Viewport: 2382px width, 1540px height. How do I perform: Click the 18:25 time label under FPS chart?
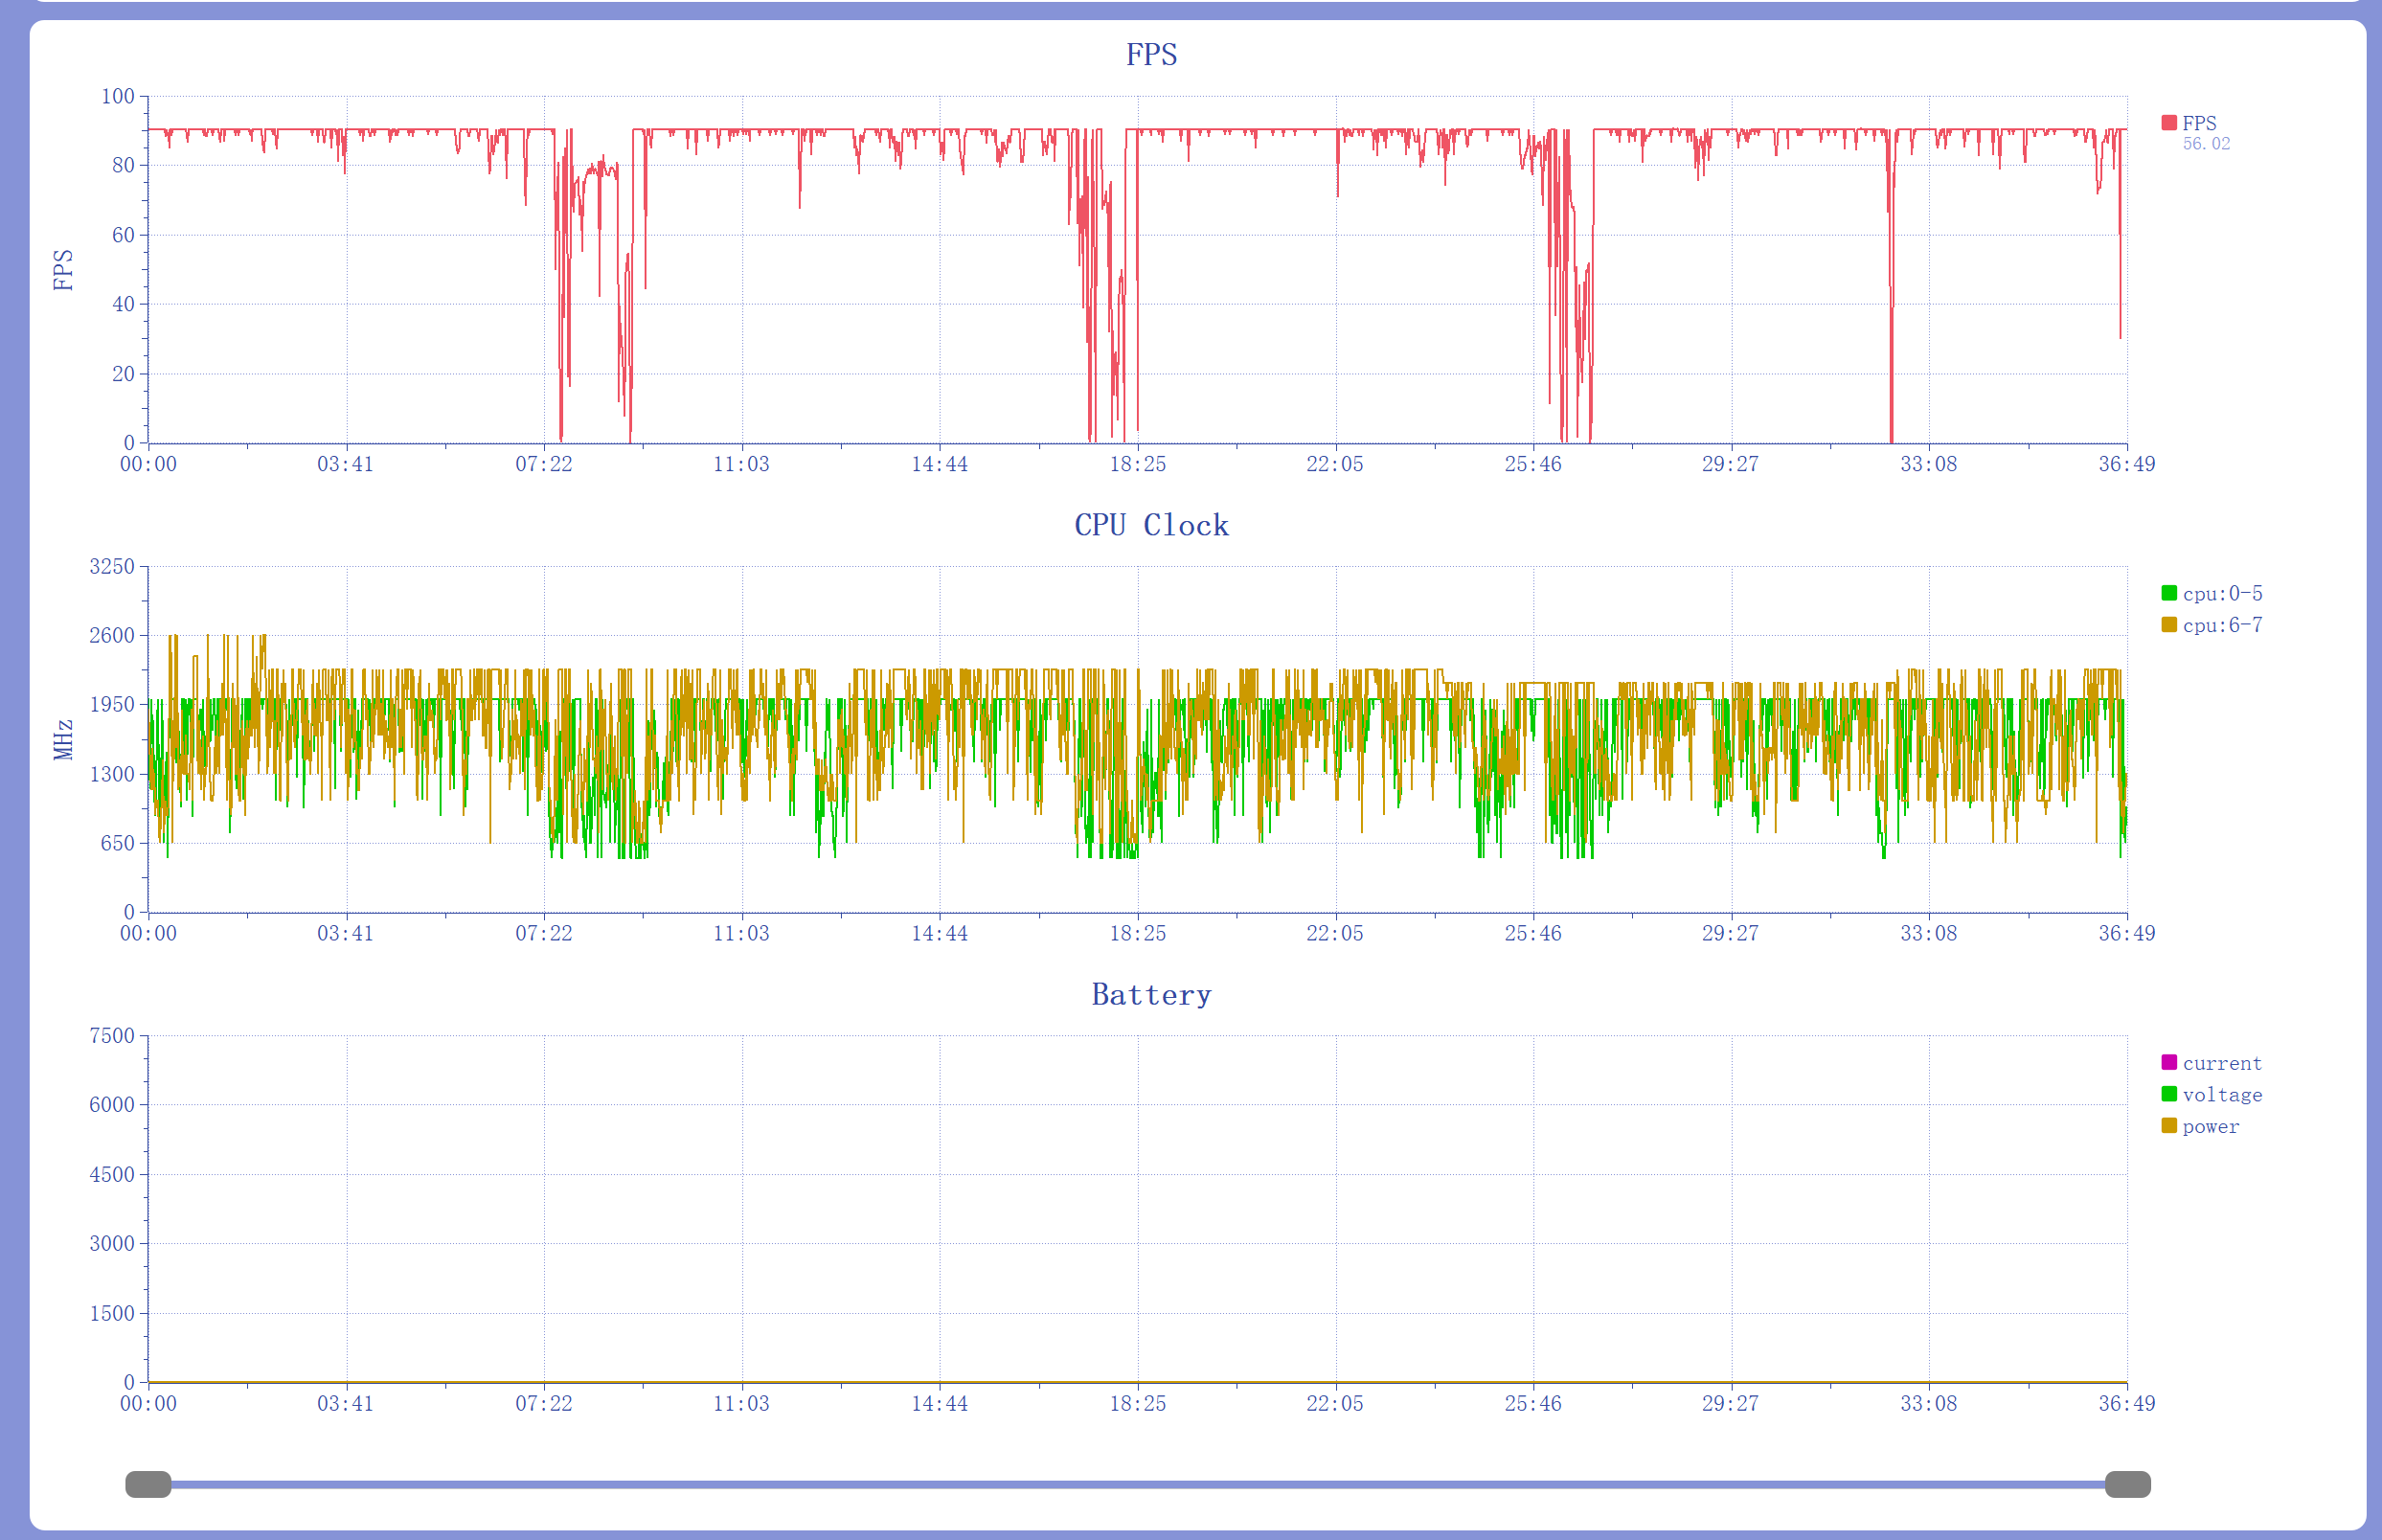tap(1137, 464)
